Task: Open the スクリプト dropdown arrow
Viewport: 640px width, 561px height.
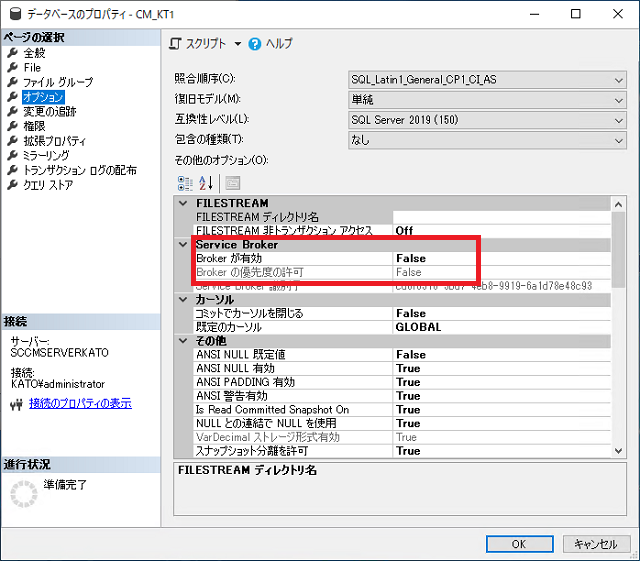Action: 238,45
